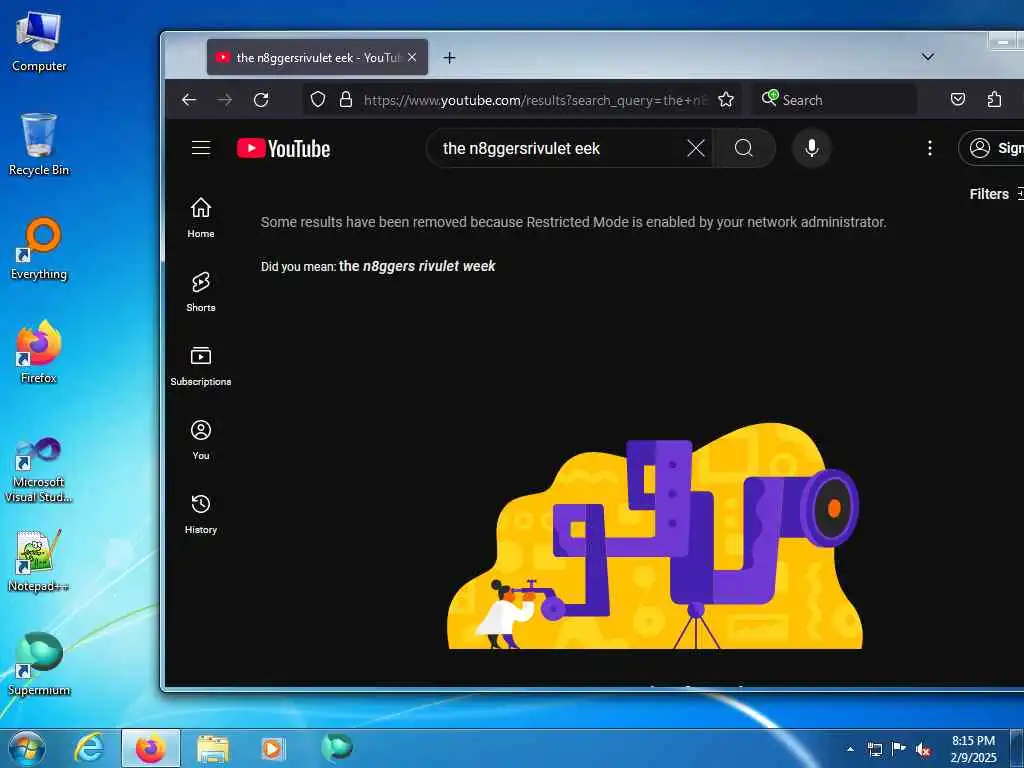Open History in the sidebar

200,514
